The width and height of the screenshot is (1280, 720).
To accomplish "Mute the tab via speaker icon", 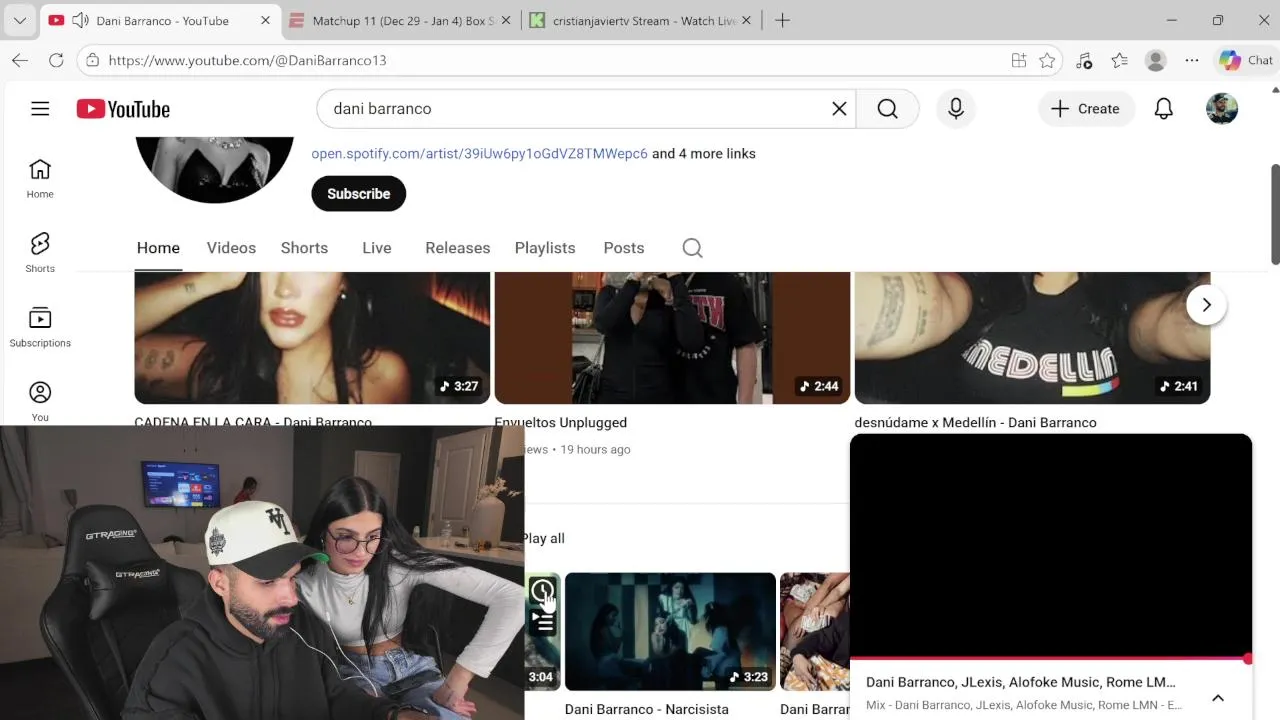I will click(80, 20).
